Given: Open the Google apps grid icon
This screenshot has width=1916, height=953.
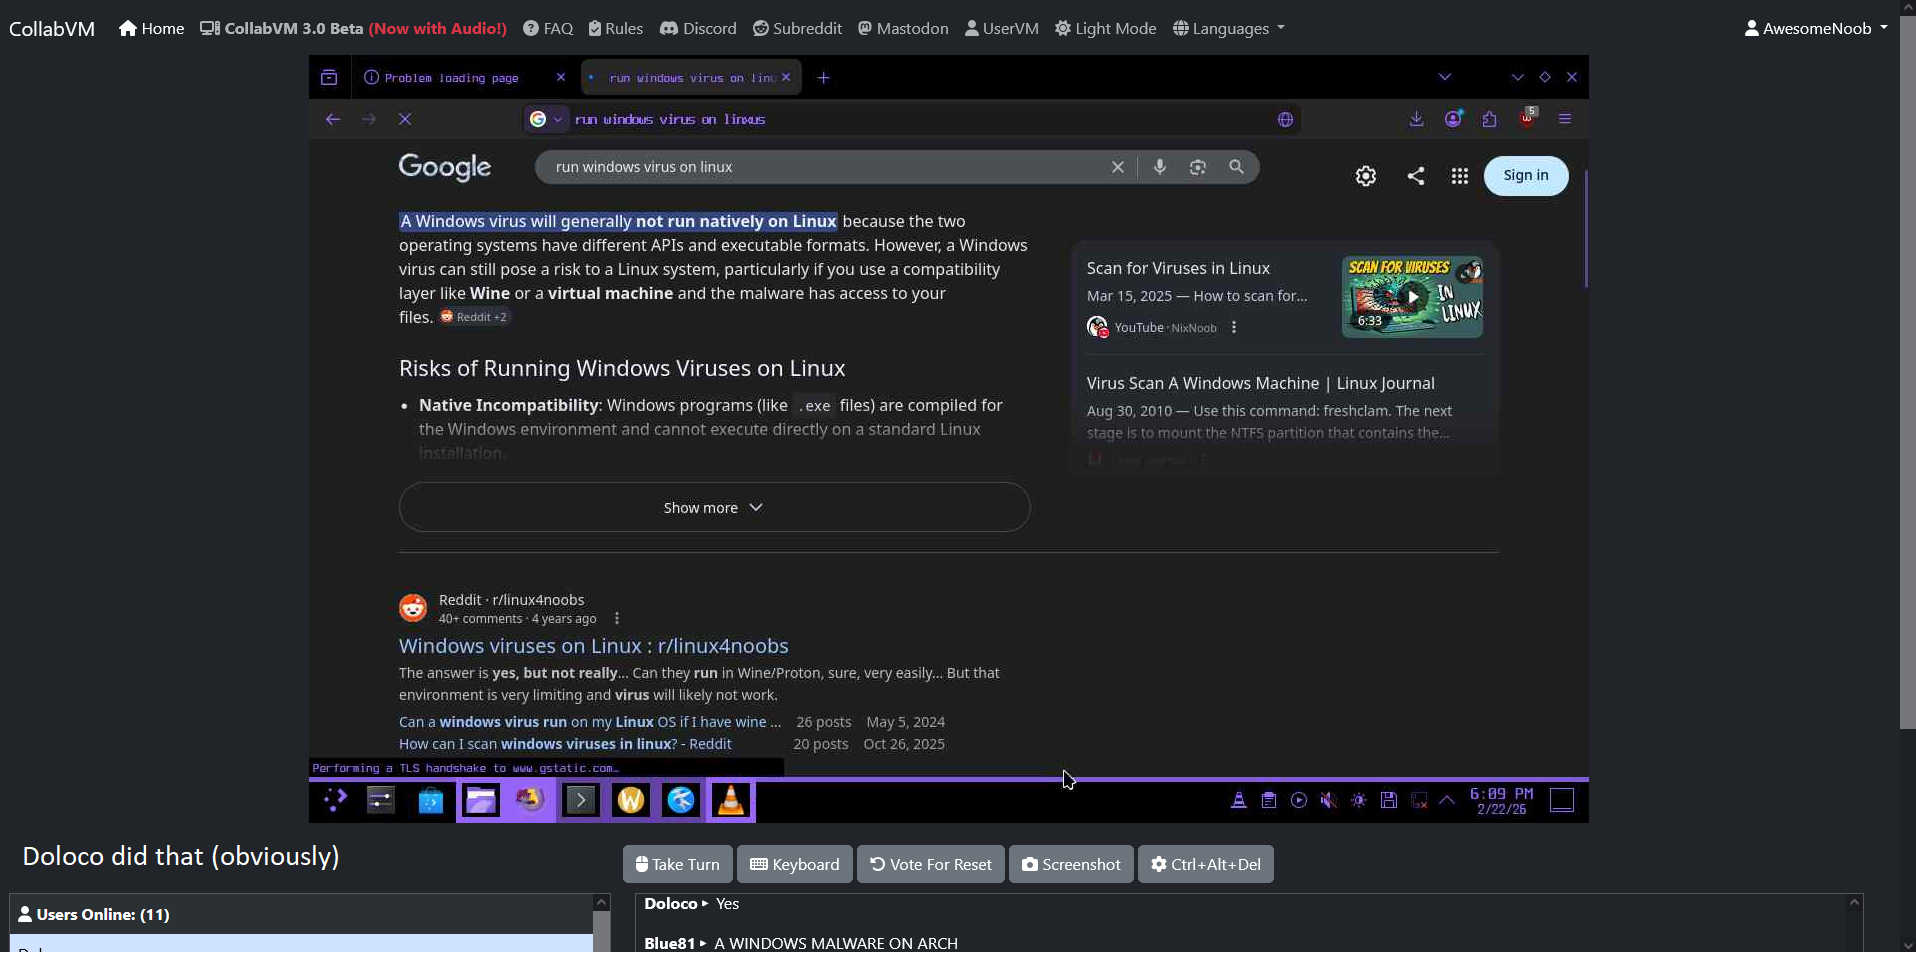Looking at the screenshot, I should (x=1459, y=176).
